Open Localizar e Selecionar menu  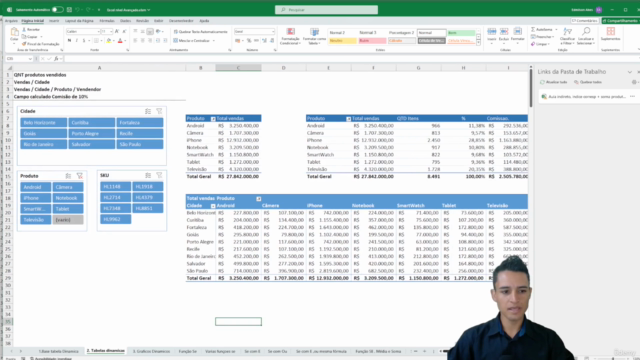[x=586, y=36]
